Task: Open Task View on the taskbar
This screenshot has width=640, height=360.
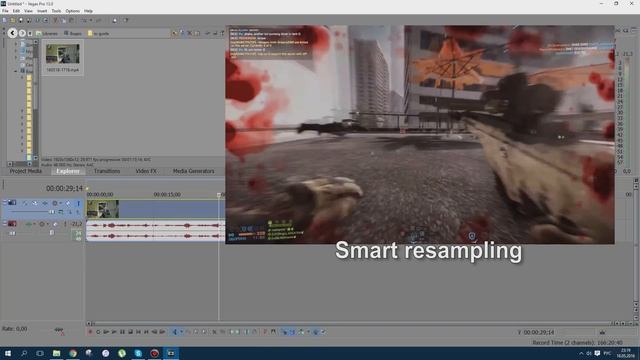Action: click(x=40, y=353)
